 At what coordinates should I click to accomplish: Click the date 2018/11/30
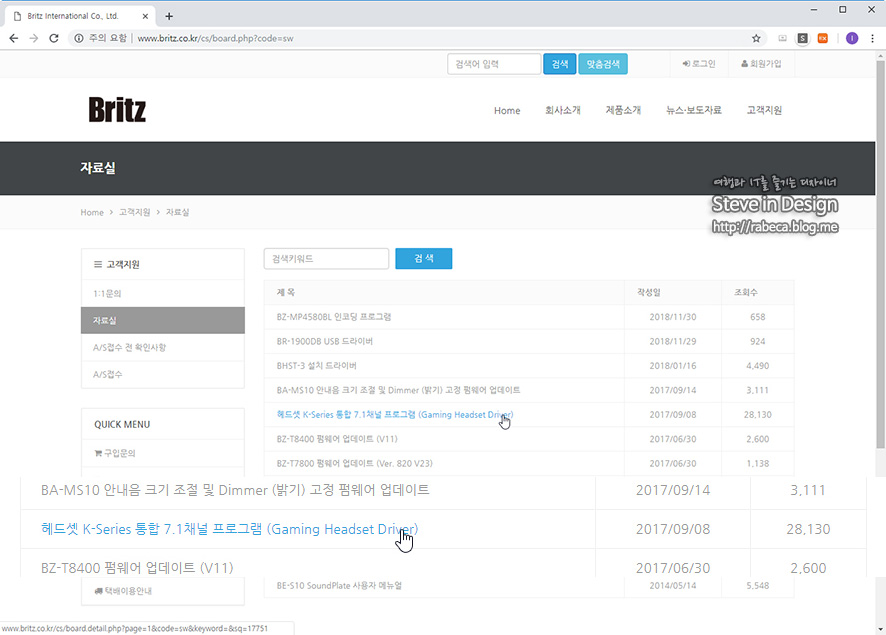(x=672, y=317)
